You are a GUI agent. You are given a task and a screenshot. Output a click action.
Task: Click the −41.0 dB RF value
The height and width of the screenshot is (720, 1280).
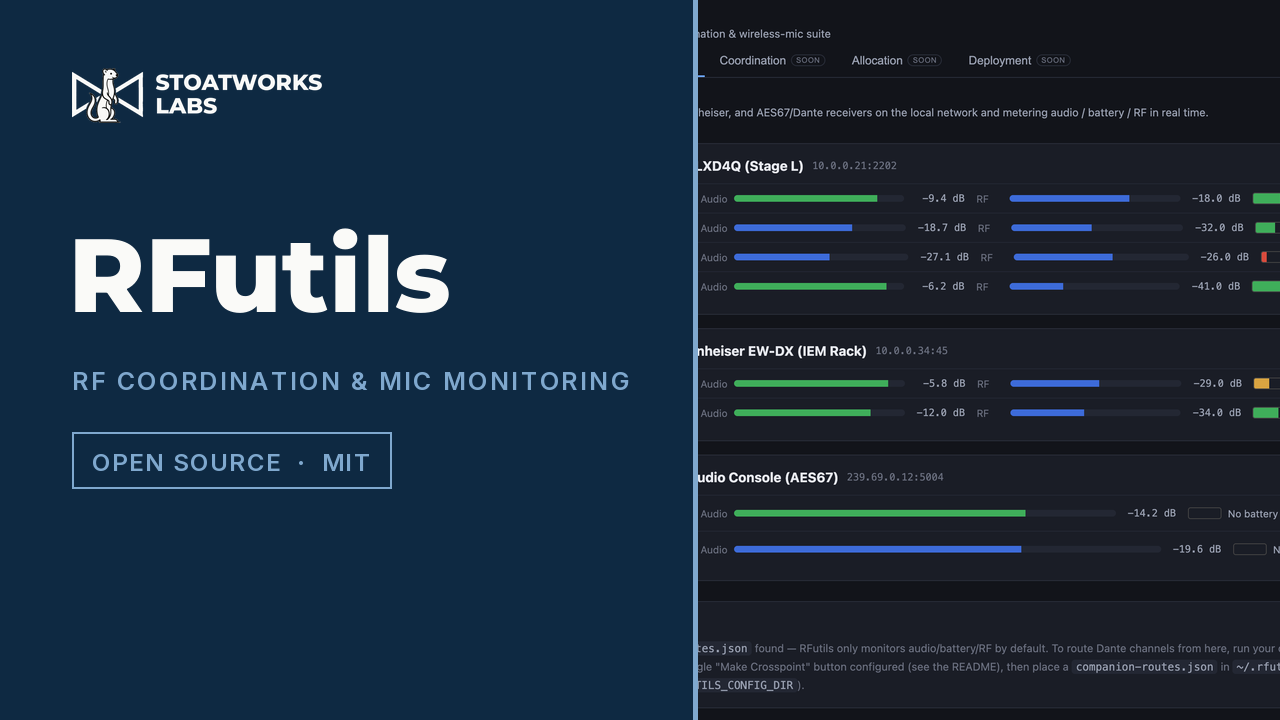point(1216,286)
